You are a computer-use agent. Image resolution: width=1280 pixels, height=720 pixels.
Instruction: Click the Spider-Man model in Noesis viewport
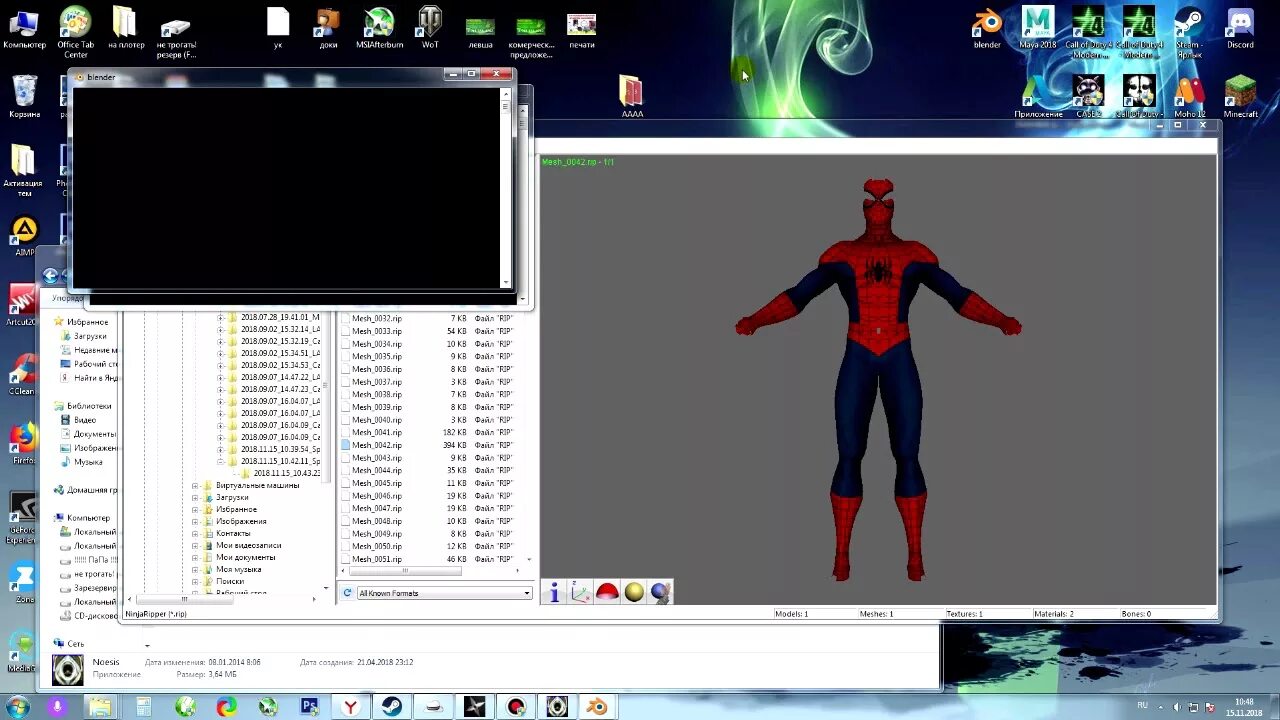pyautogui.click(x=878, y=380)
